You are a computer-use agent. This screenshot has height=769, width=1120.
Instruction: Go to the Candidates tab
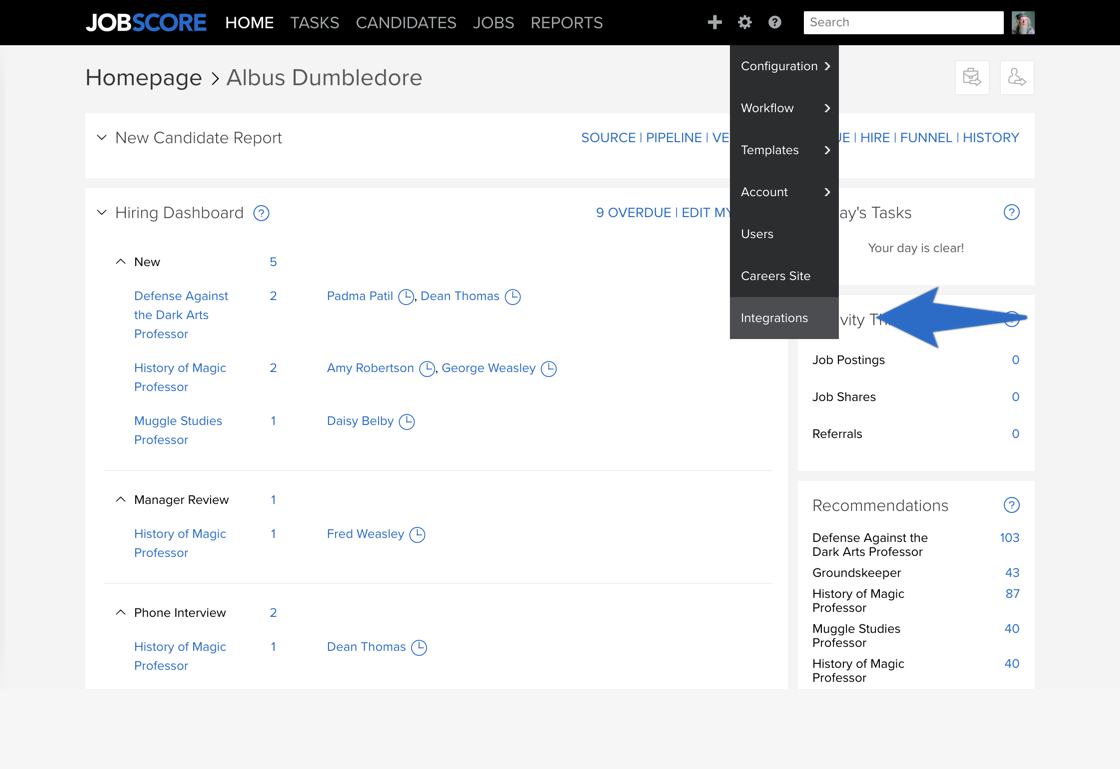point(406,23)
